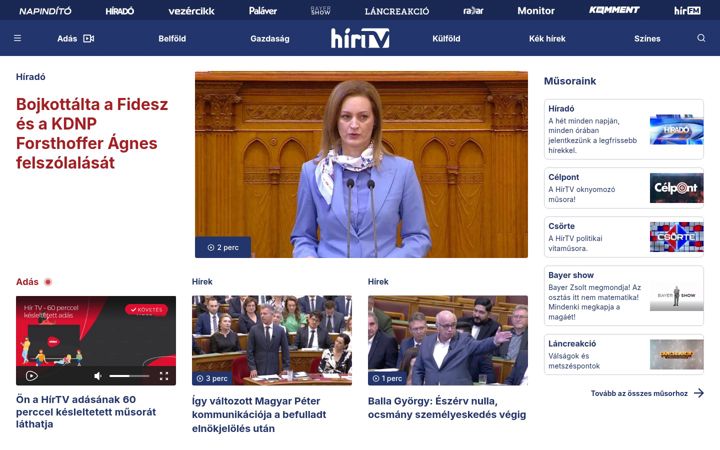
Task: Click the 2 perc duration badge
Action: click(223, 247)
